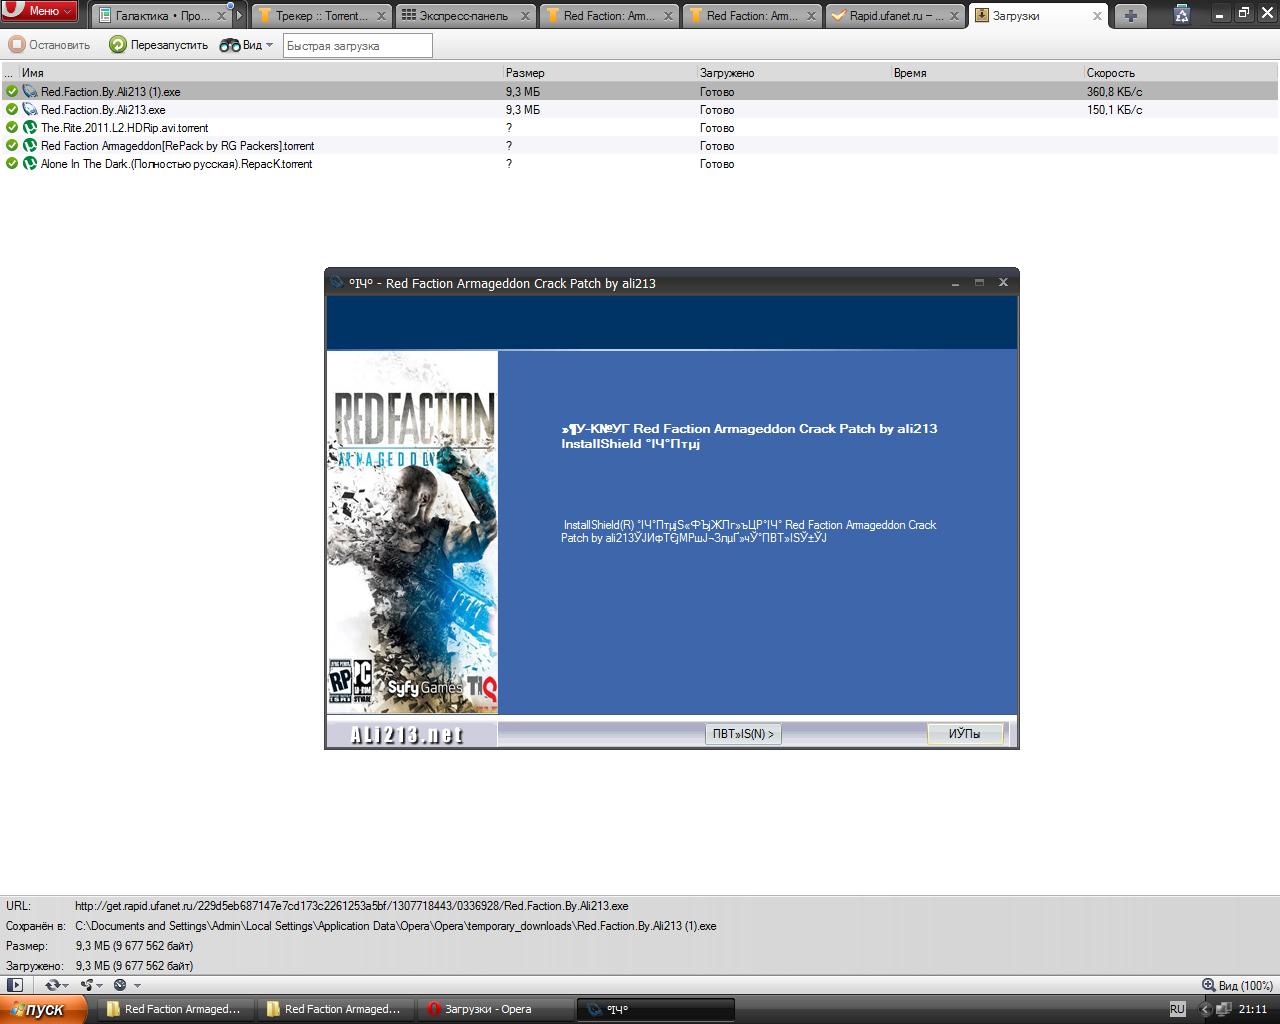Select the Alone In The Dark torrent row
Screen dimensions: 1280x1024
coord(640,164)
